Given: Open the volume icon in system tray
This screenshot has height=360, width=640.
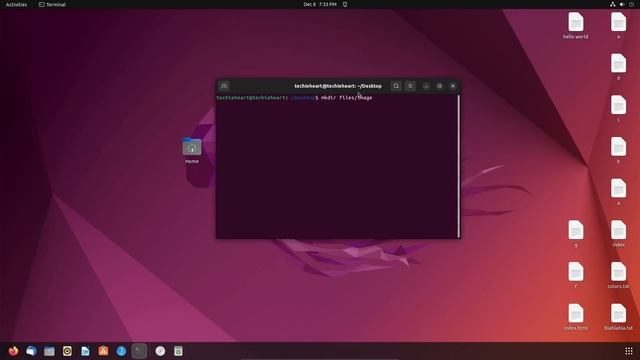Looking at the screenshot, I should (622, 4).
